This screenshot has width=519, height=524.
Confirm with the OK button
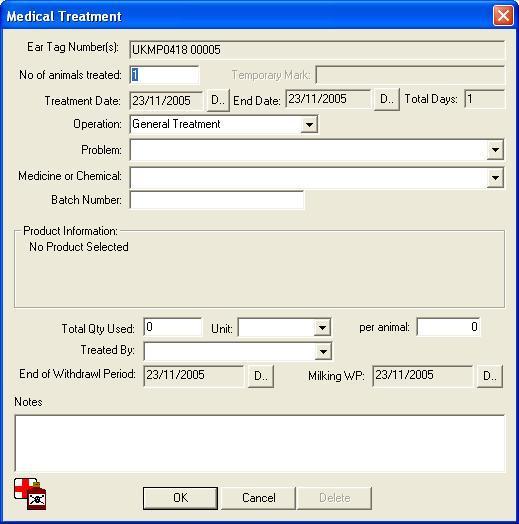[180, 498]
